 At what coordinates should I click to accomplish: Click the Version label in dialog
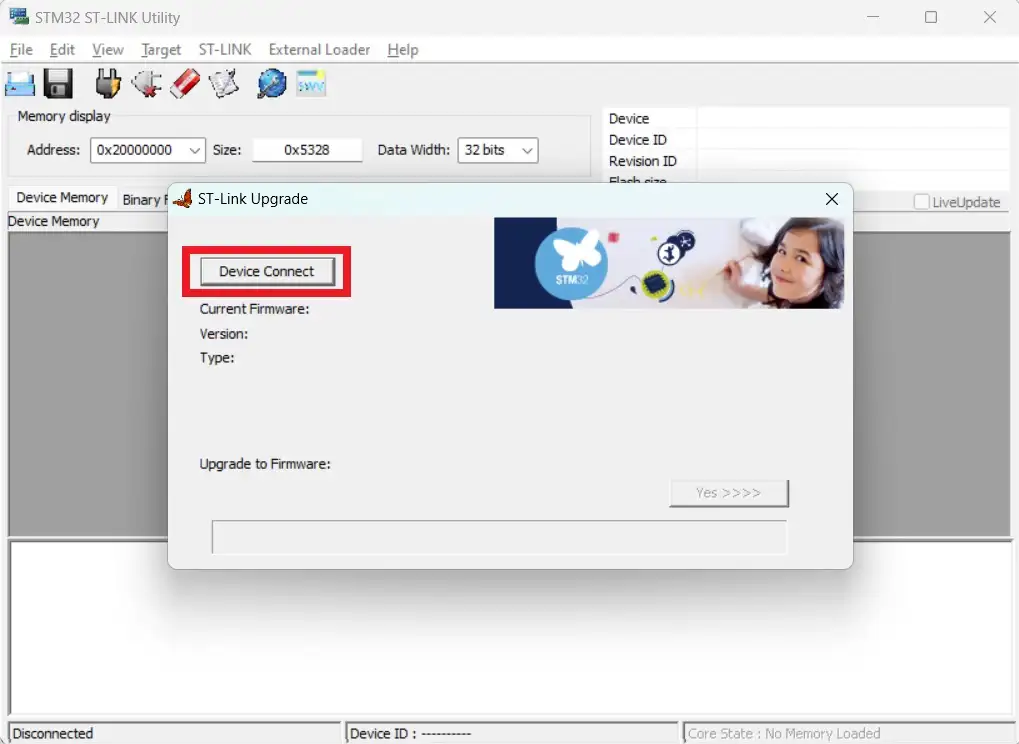[224, 334]
